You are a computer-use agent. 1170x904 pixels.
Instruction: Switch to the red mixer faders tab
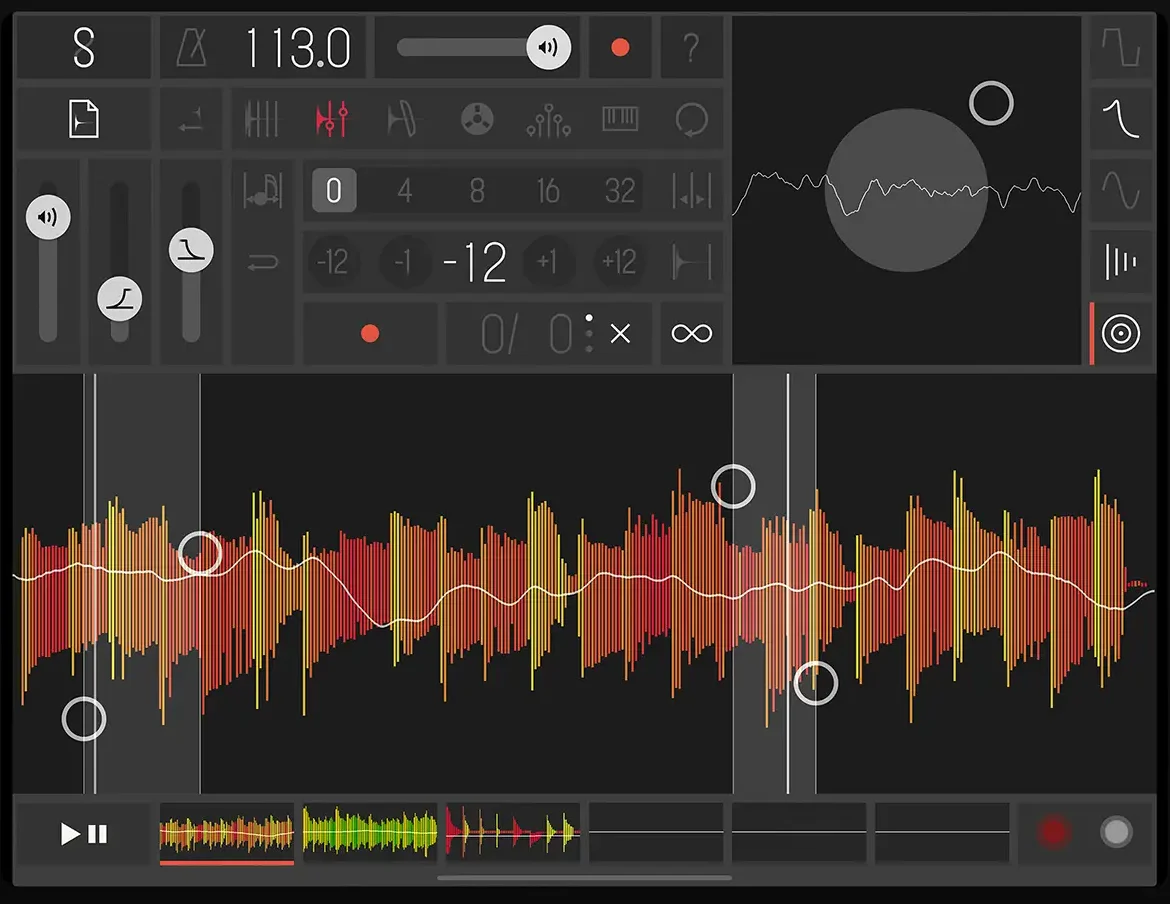point(332,119)
